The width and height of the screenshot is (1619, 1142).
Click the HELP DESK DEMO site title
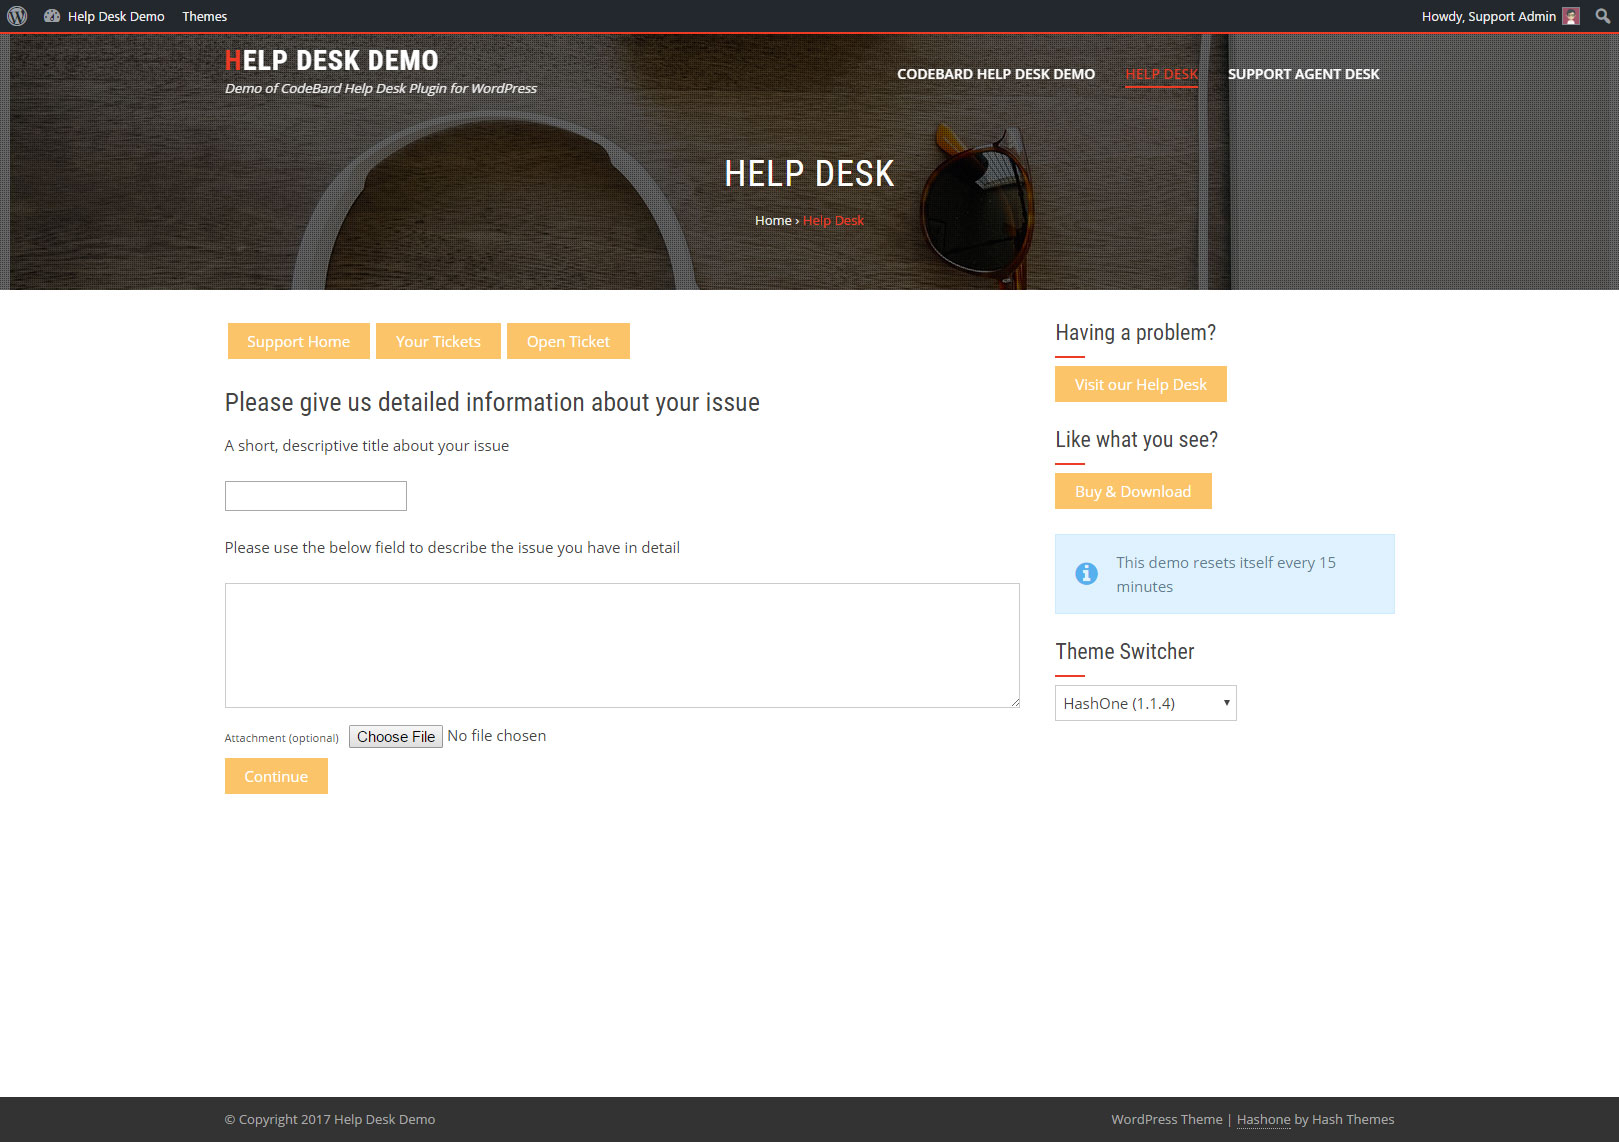point(331,60)
